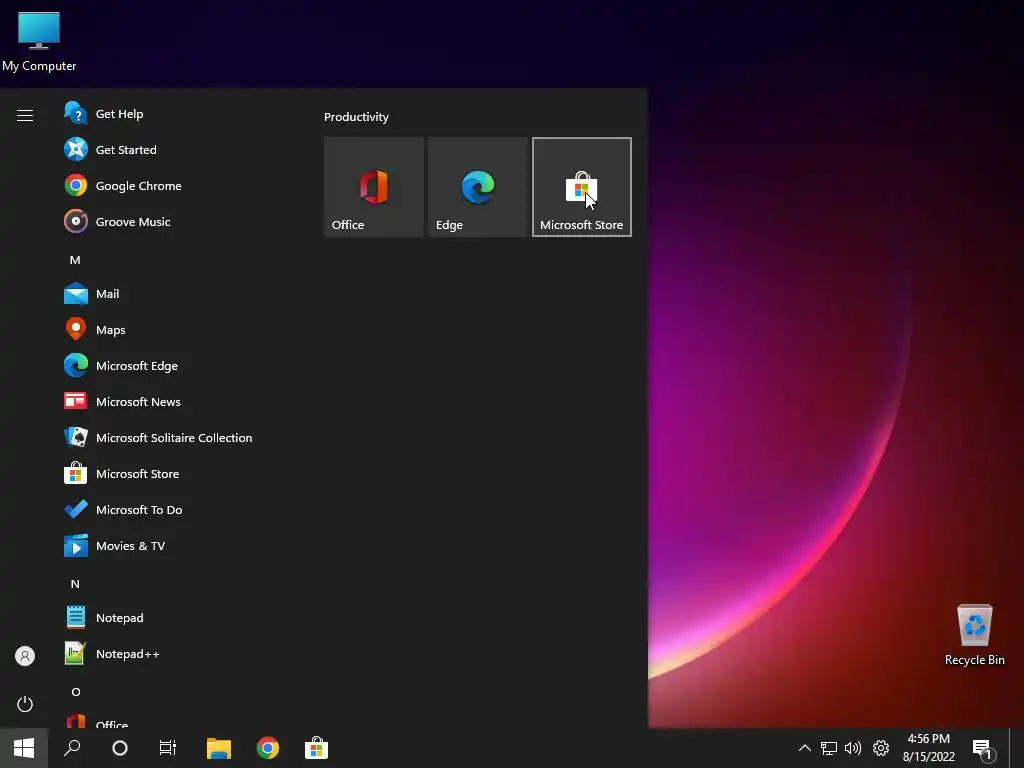Click the Windows Start button
This screenshot has width=1024, height=768.
tap(24, 748)
